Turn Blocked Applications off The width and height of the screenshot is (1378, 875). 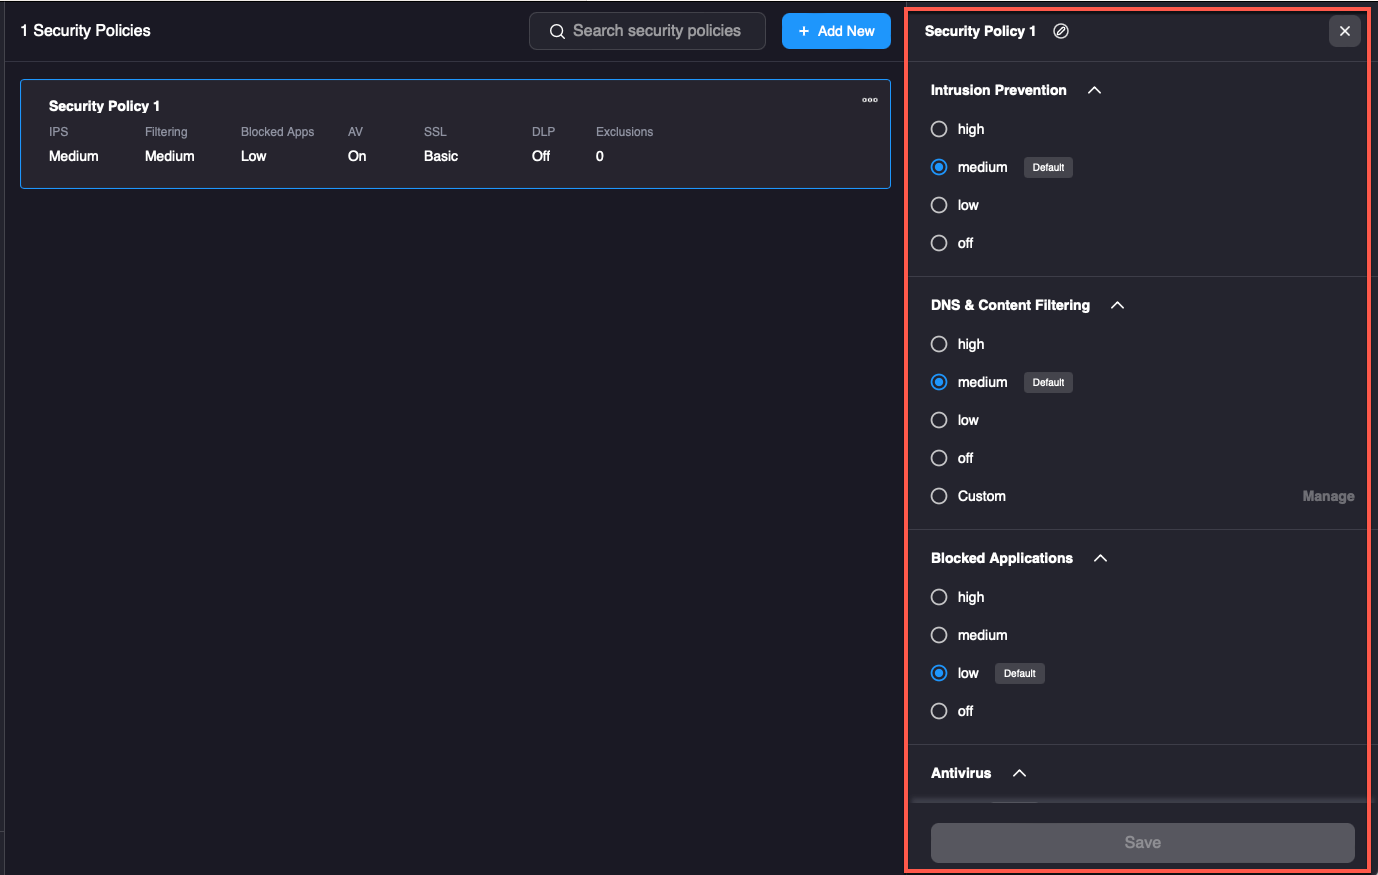[x=939, y=711]
